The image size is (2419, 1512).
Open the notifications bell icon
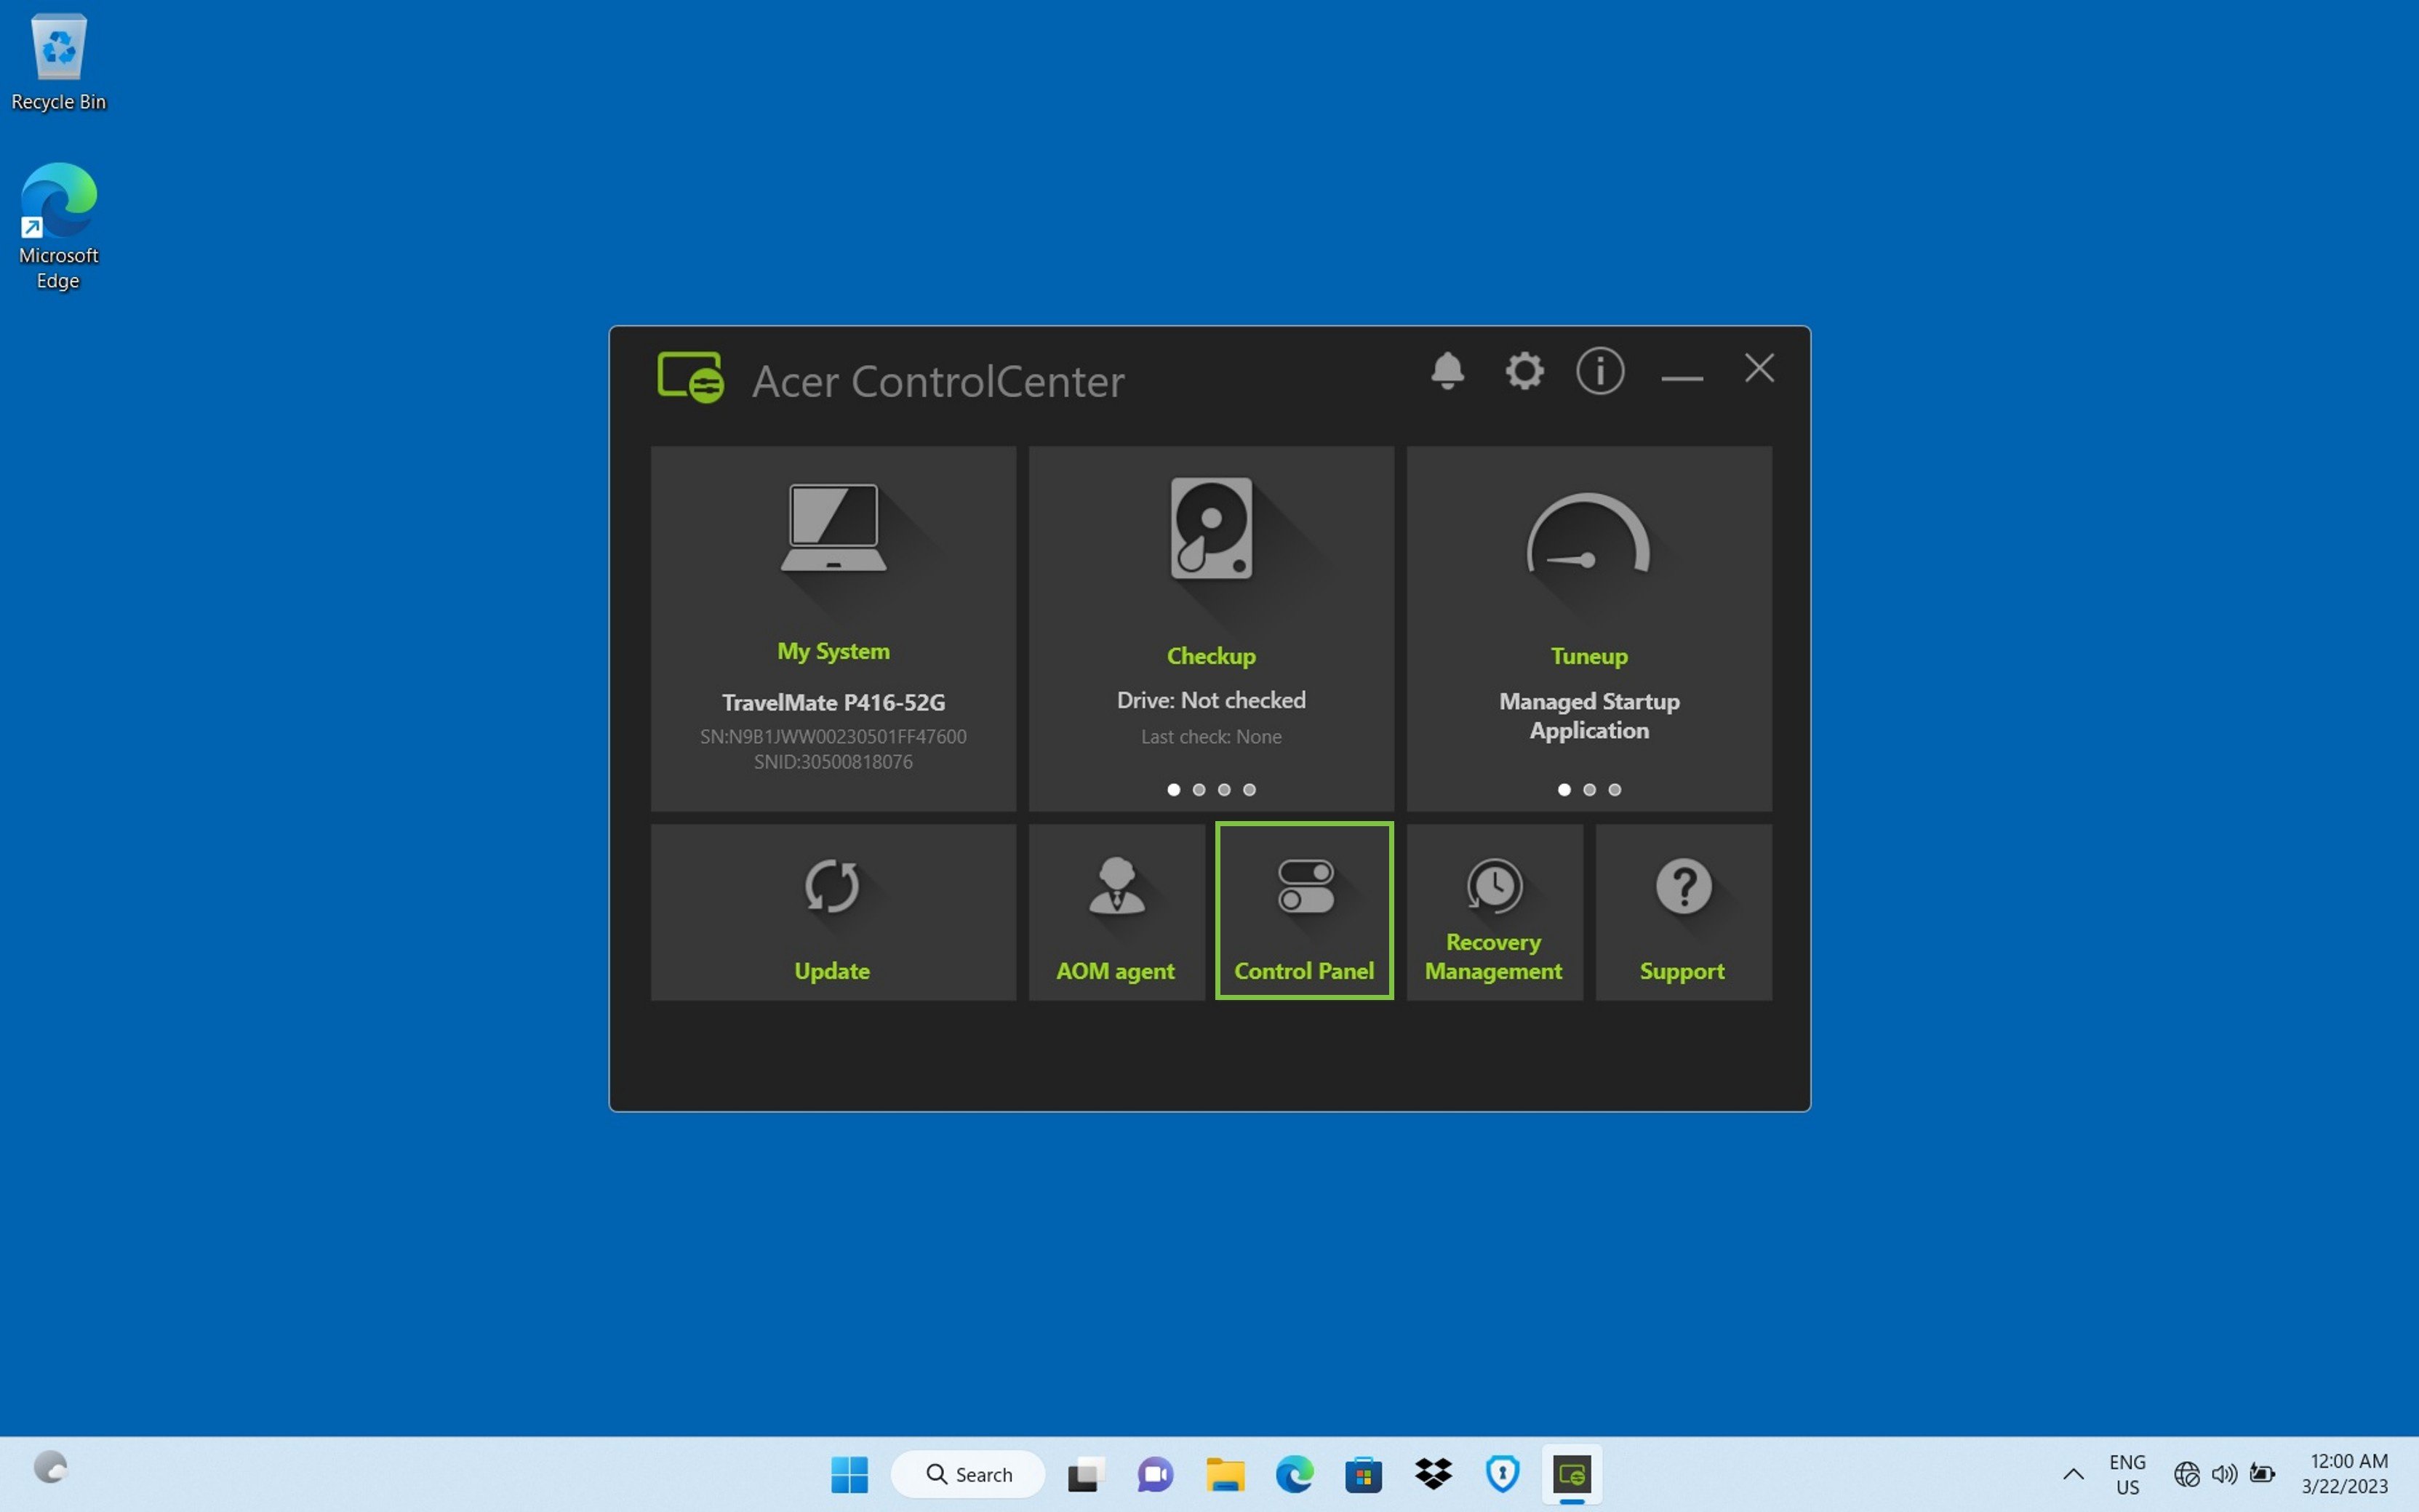1447,371
